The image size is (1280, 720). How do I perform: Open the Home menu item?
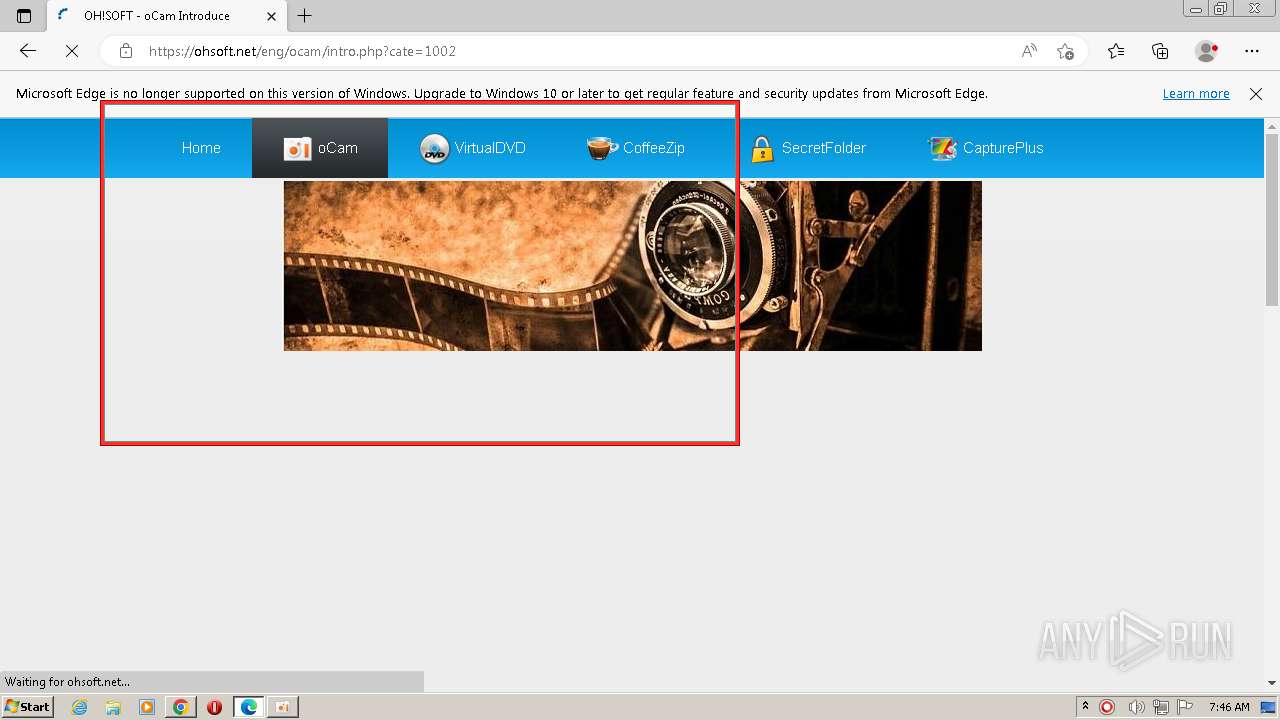click(x=201, y=148)
